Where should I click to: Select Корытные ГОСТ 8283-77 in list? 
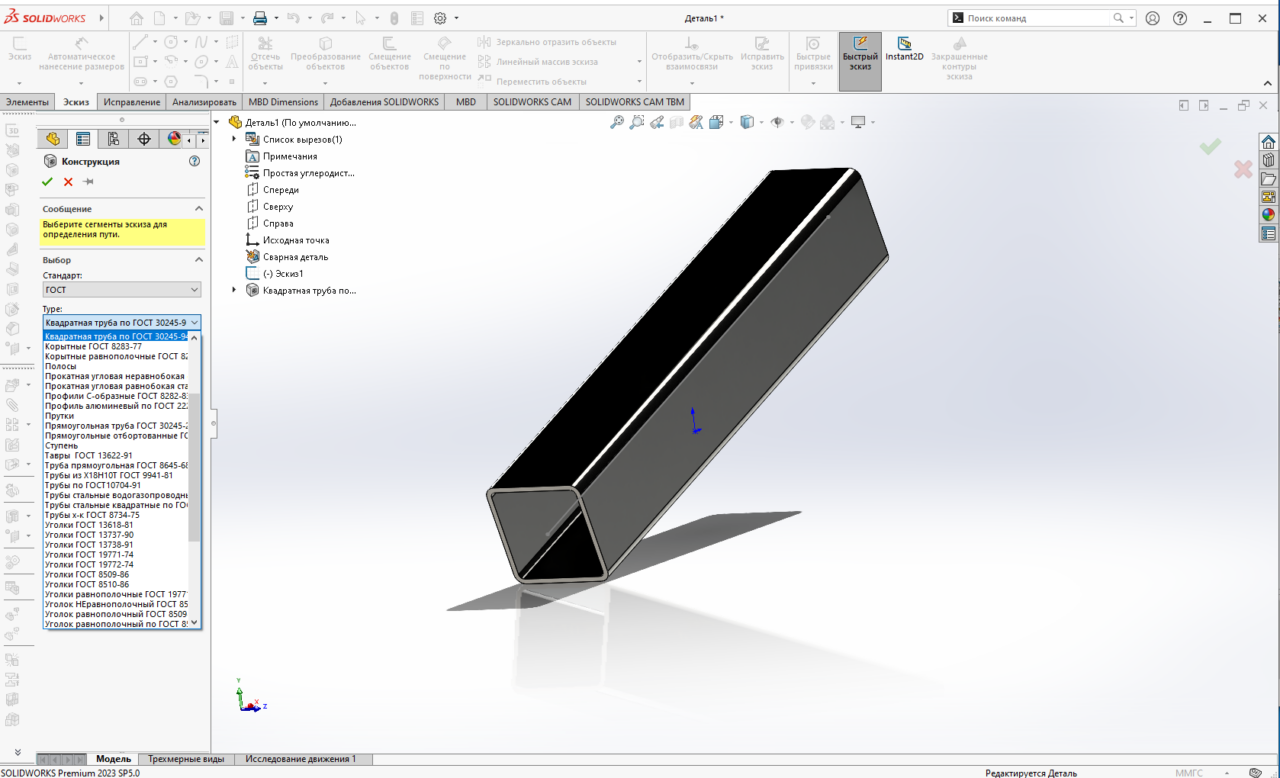[116, 346]
